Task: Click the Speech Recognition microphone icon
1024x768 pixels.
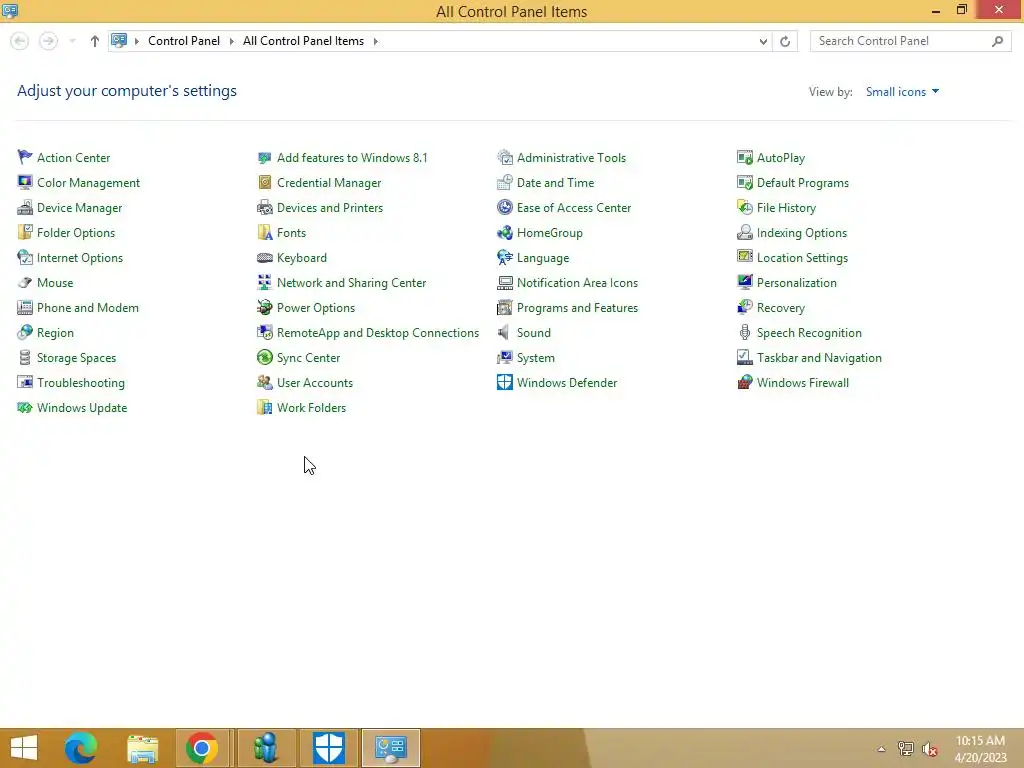Action: [744, 332]
